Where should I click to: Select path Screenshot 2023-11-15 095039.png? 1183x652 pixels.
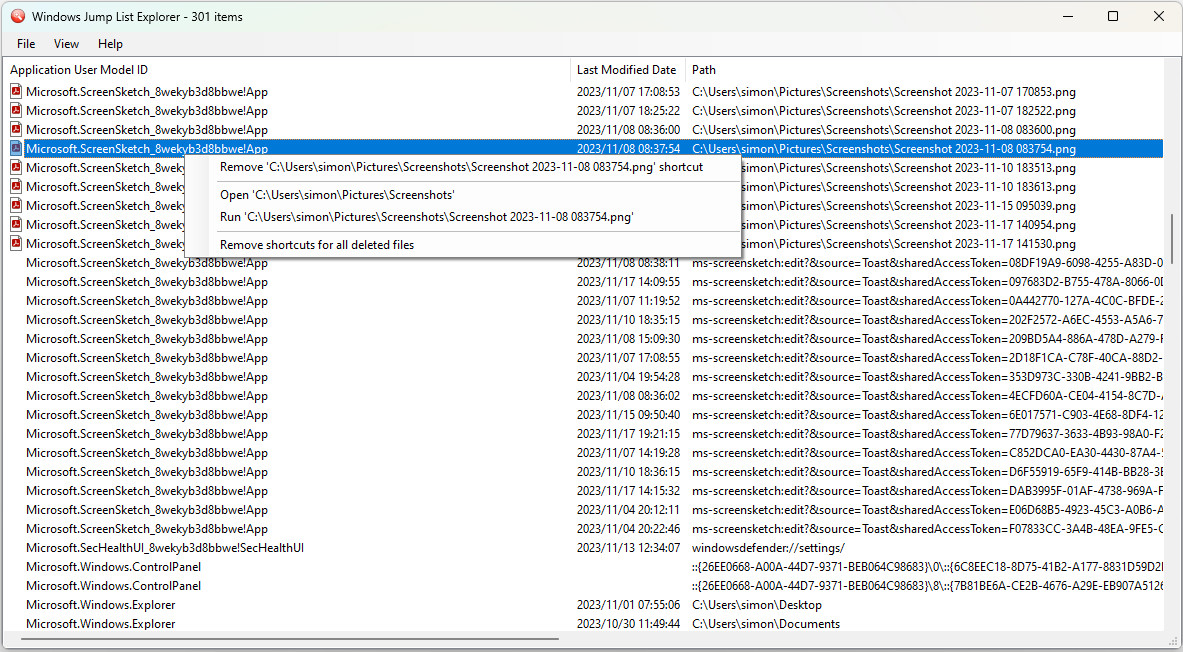point(908,205)
